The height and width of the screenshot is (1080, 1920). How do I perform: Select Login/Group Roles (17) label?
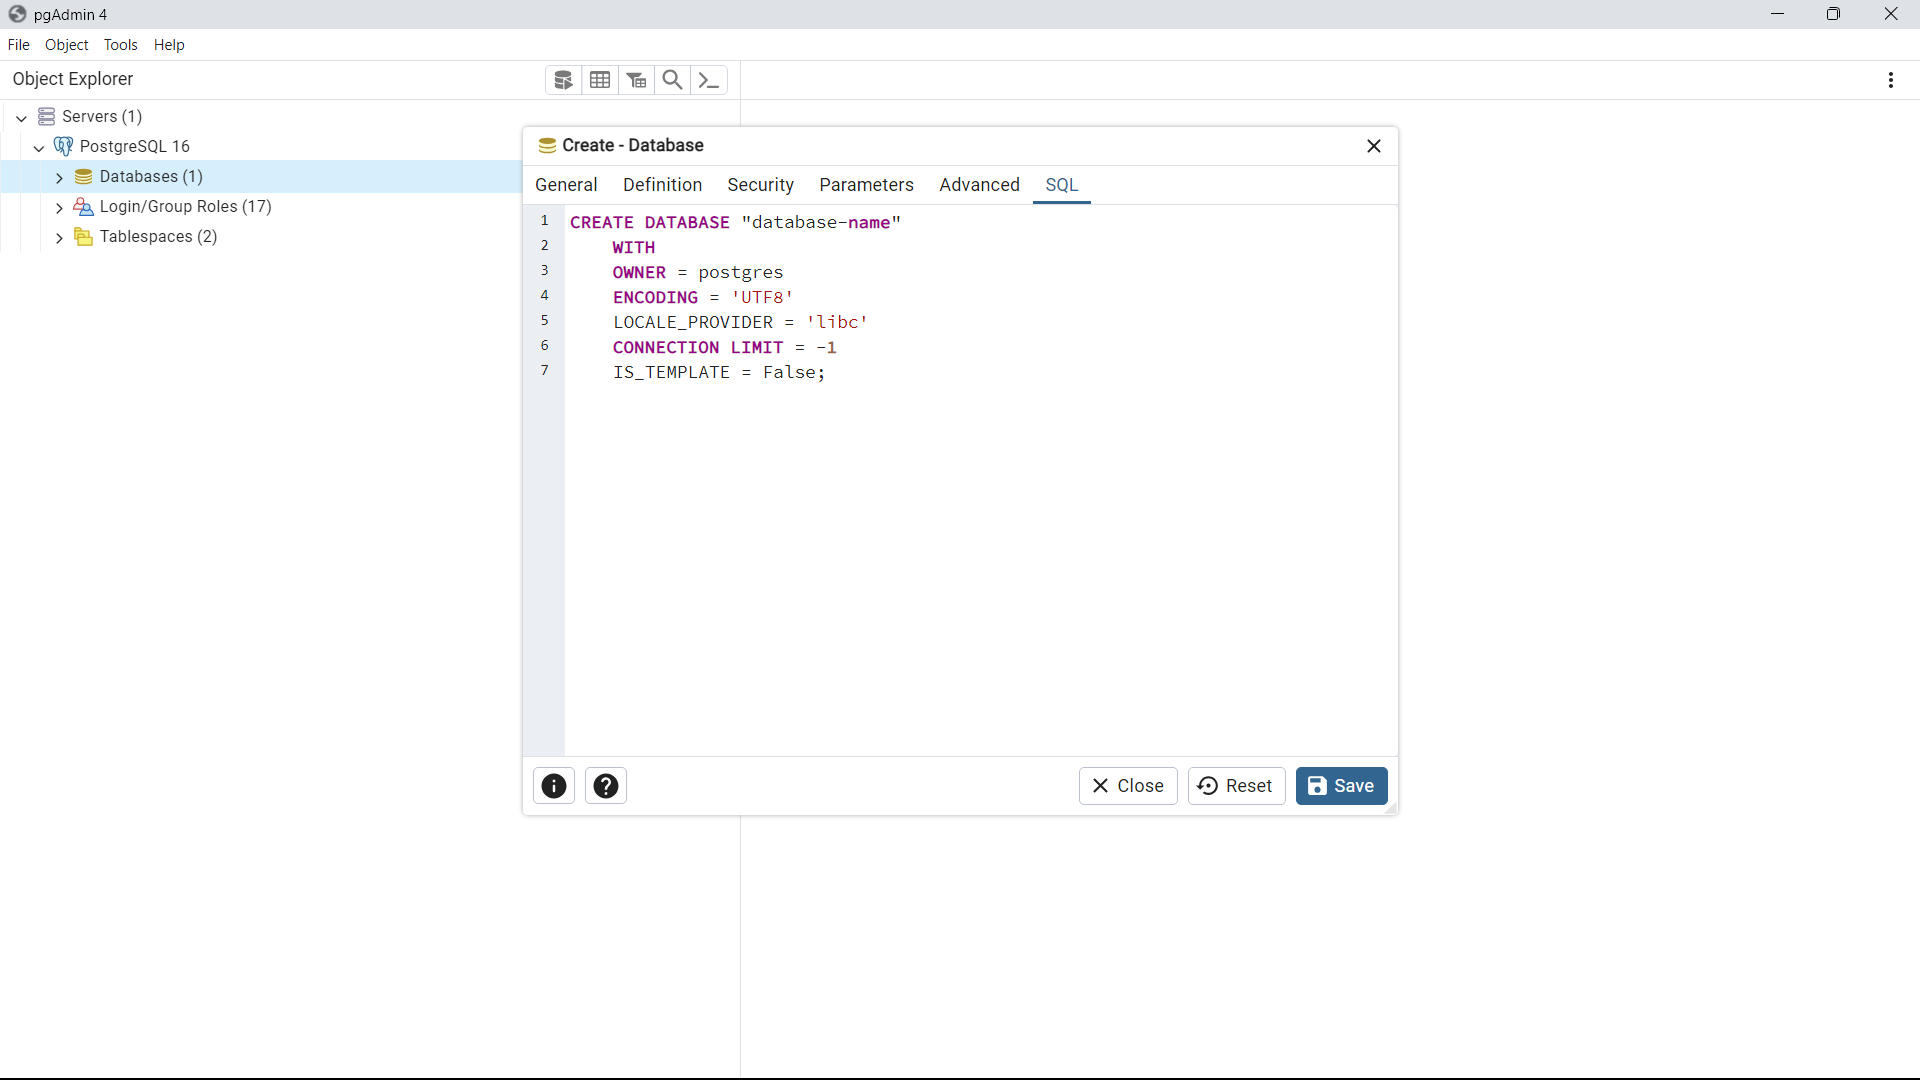[x=186, y=207]
